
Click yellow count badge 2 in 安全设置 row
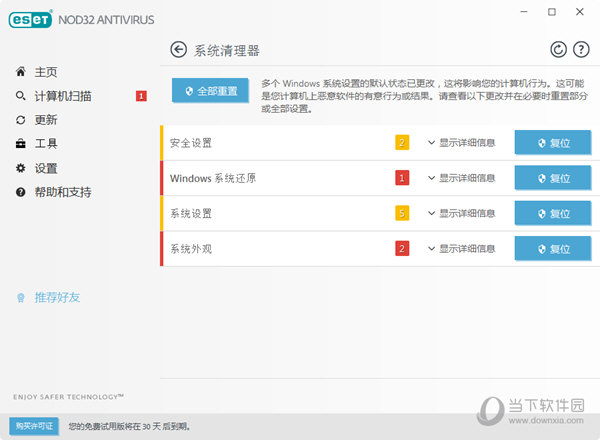(x=402, y=143)
